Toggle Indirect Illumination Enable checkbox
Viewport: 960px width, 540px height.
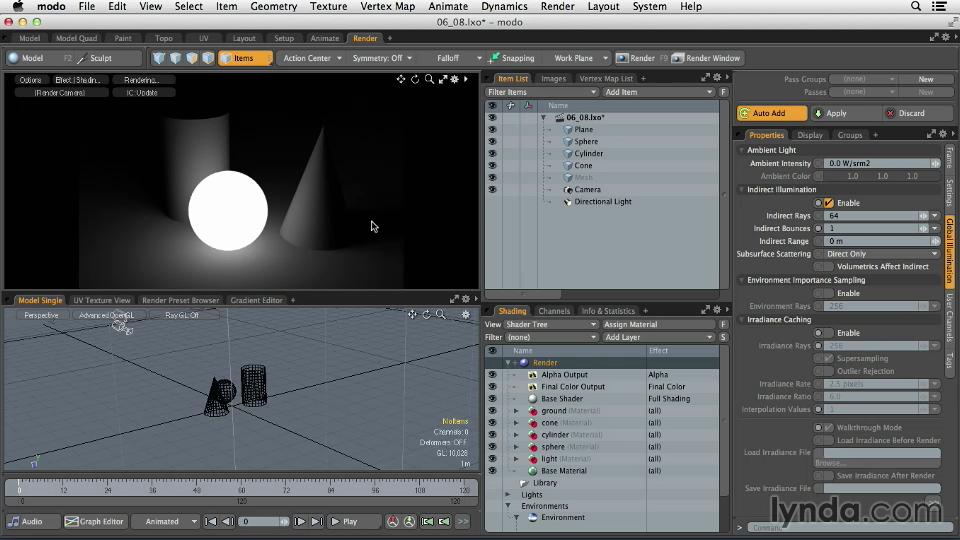[x=829, y=203]
